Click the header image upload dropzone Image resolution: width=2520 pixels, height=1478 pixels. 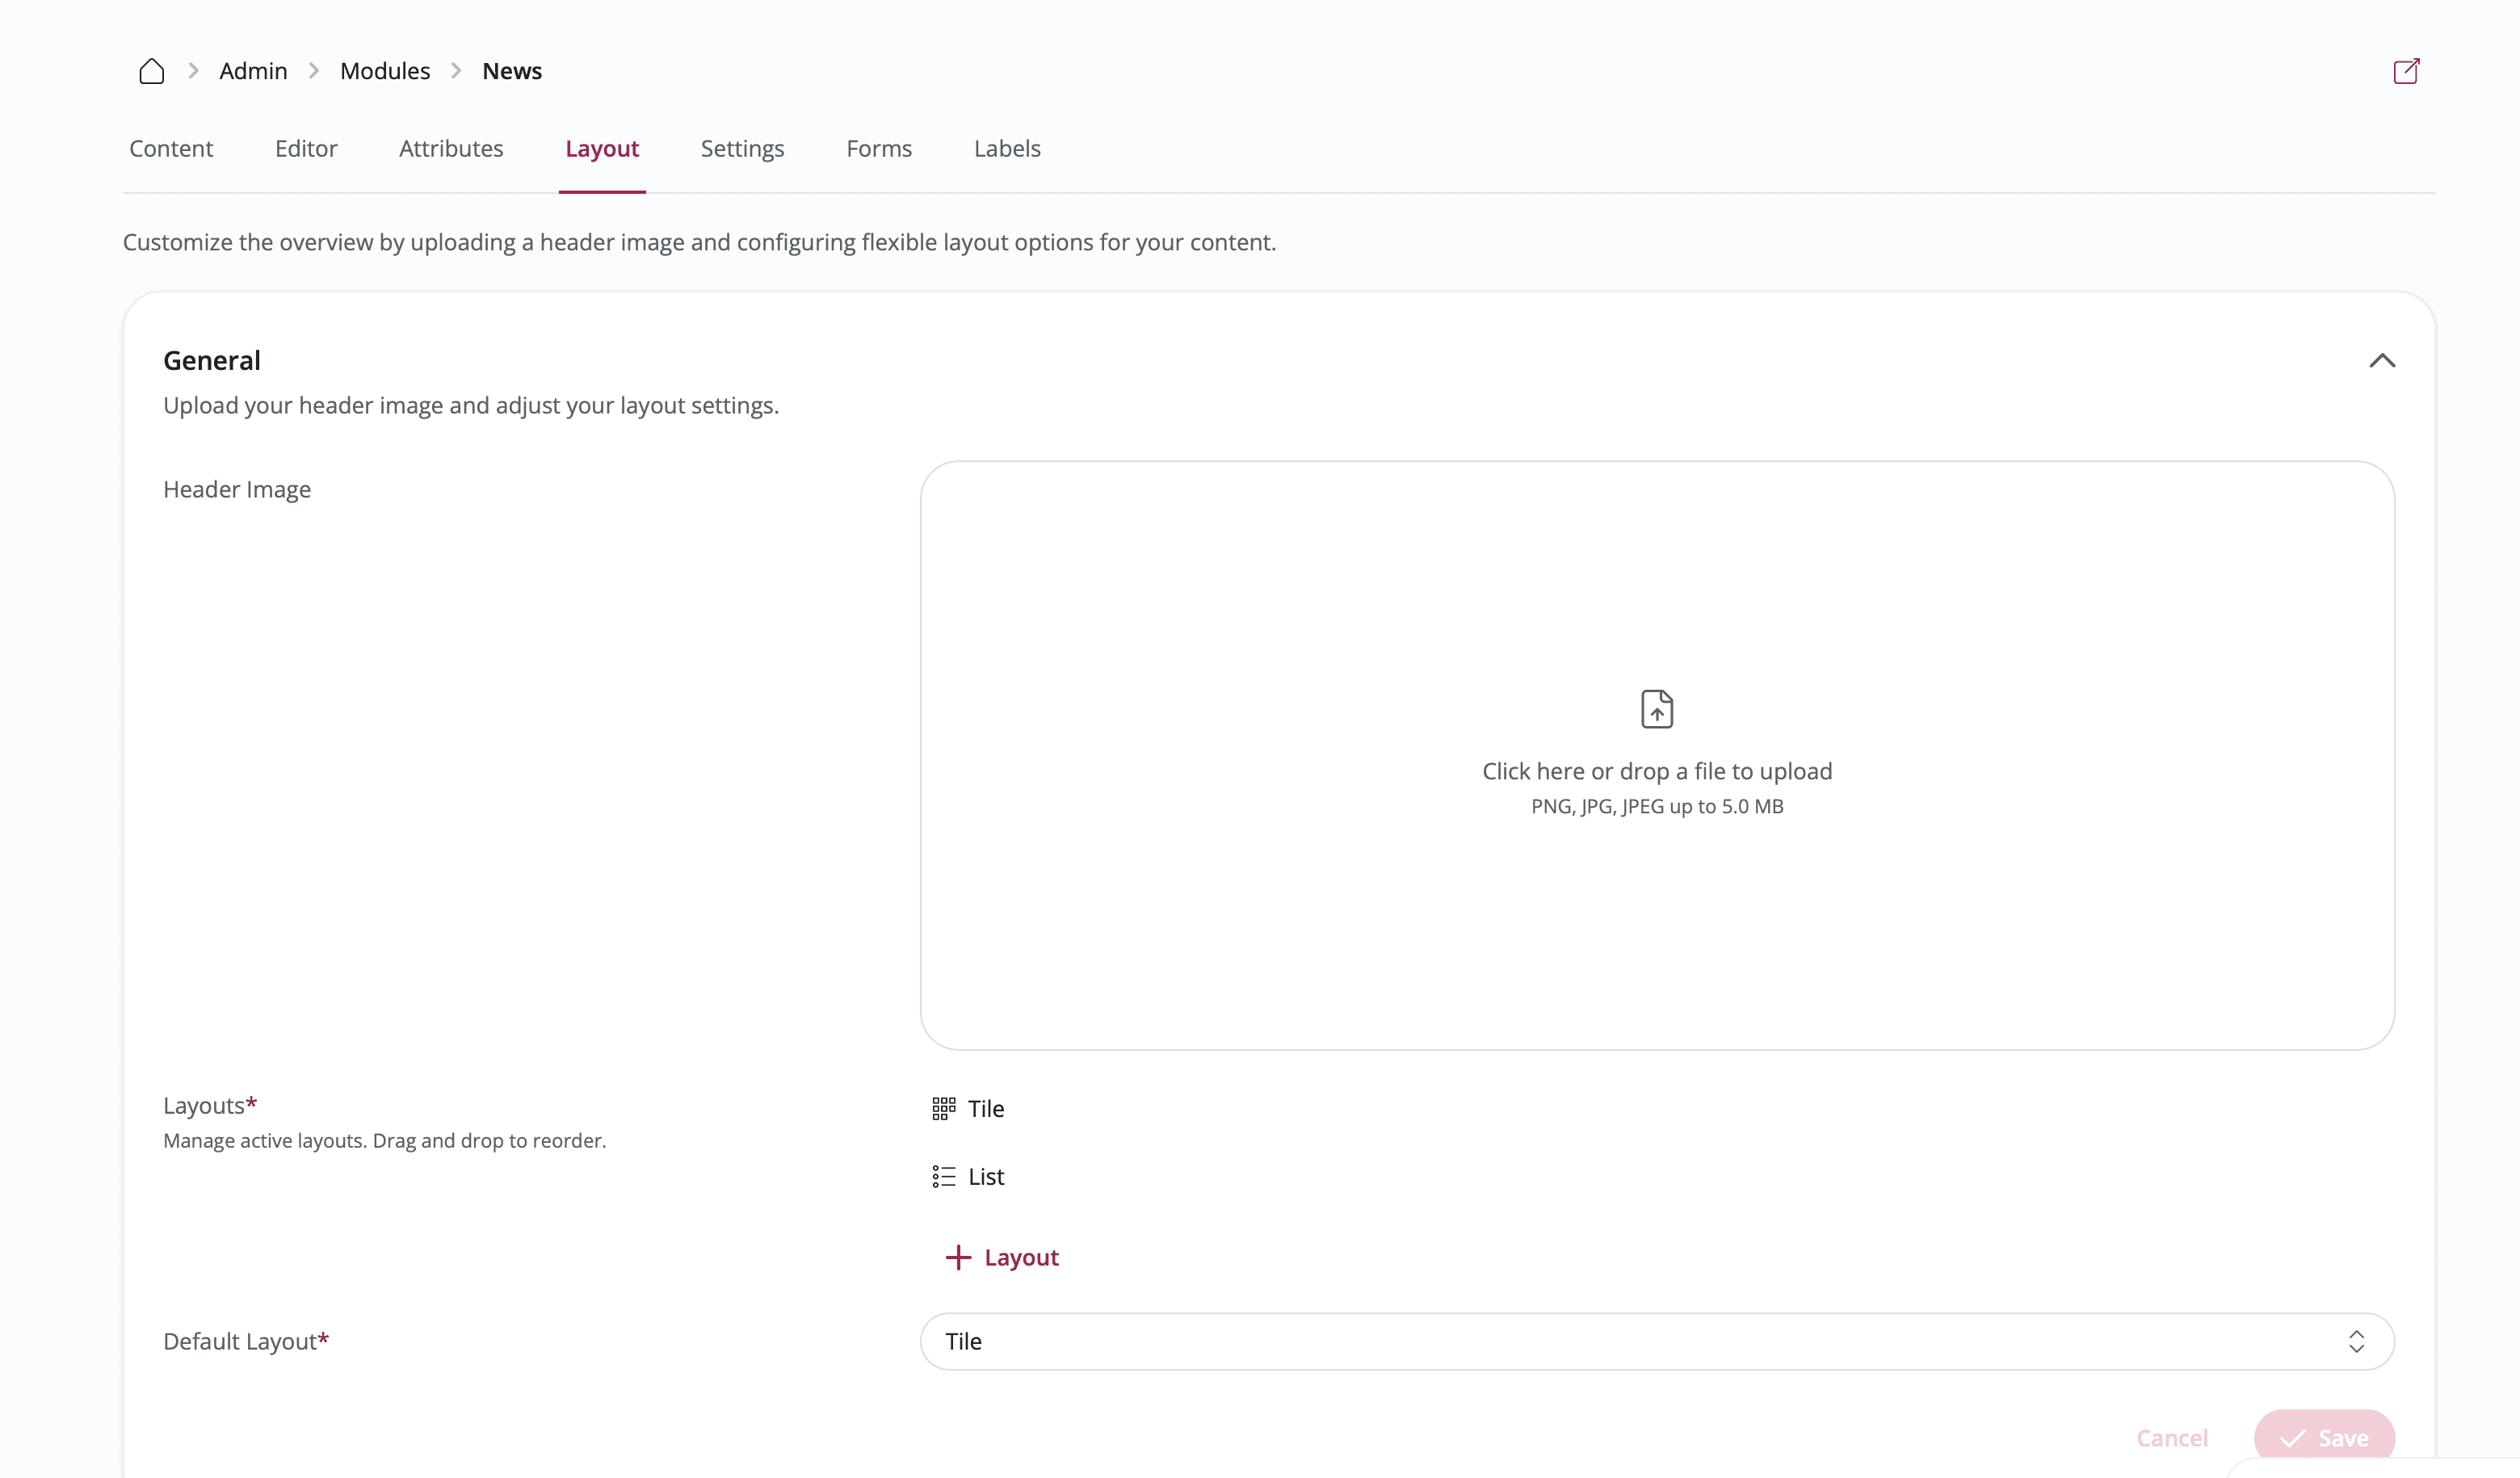coord(1657,900)
